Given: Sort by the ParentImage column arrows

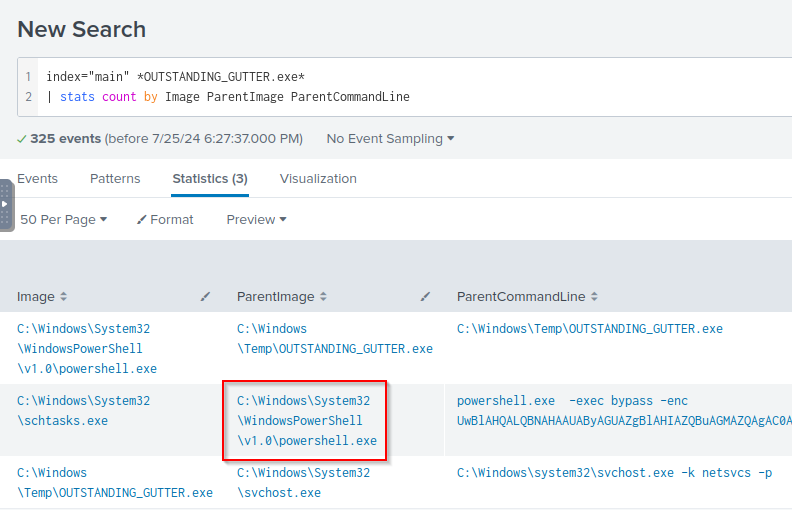Looking at the screenshot, I should point(324,297).
